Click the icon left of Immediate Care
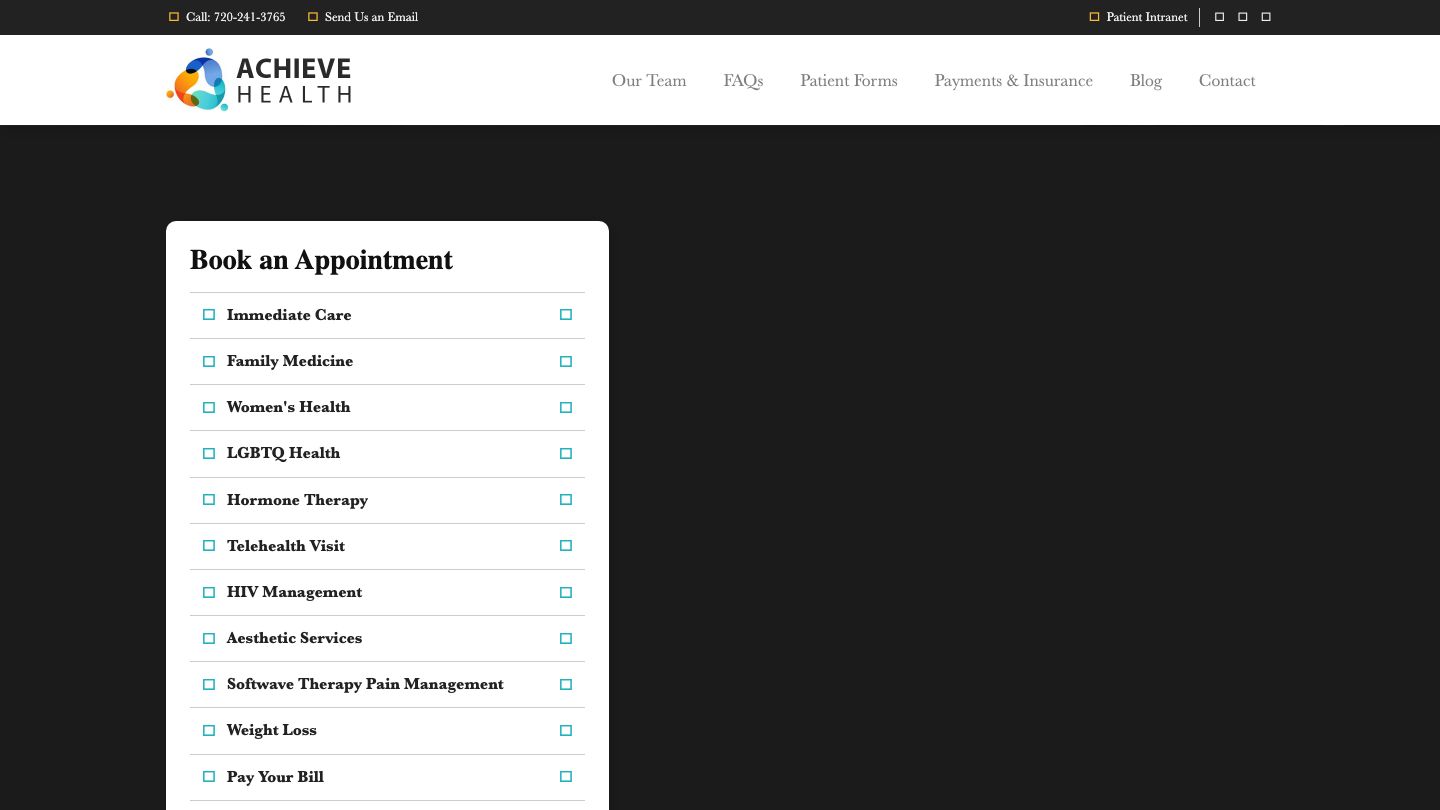Screen dimensions: 1440x810 pos(209,315)
